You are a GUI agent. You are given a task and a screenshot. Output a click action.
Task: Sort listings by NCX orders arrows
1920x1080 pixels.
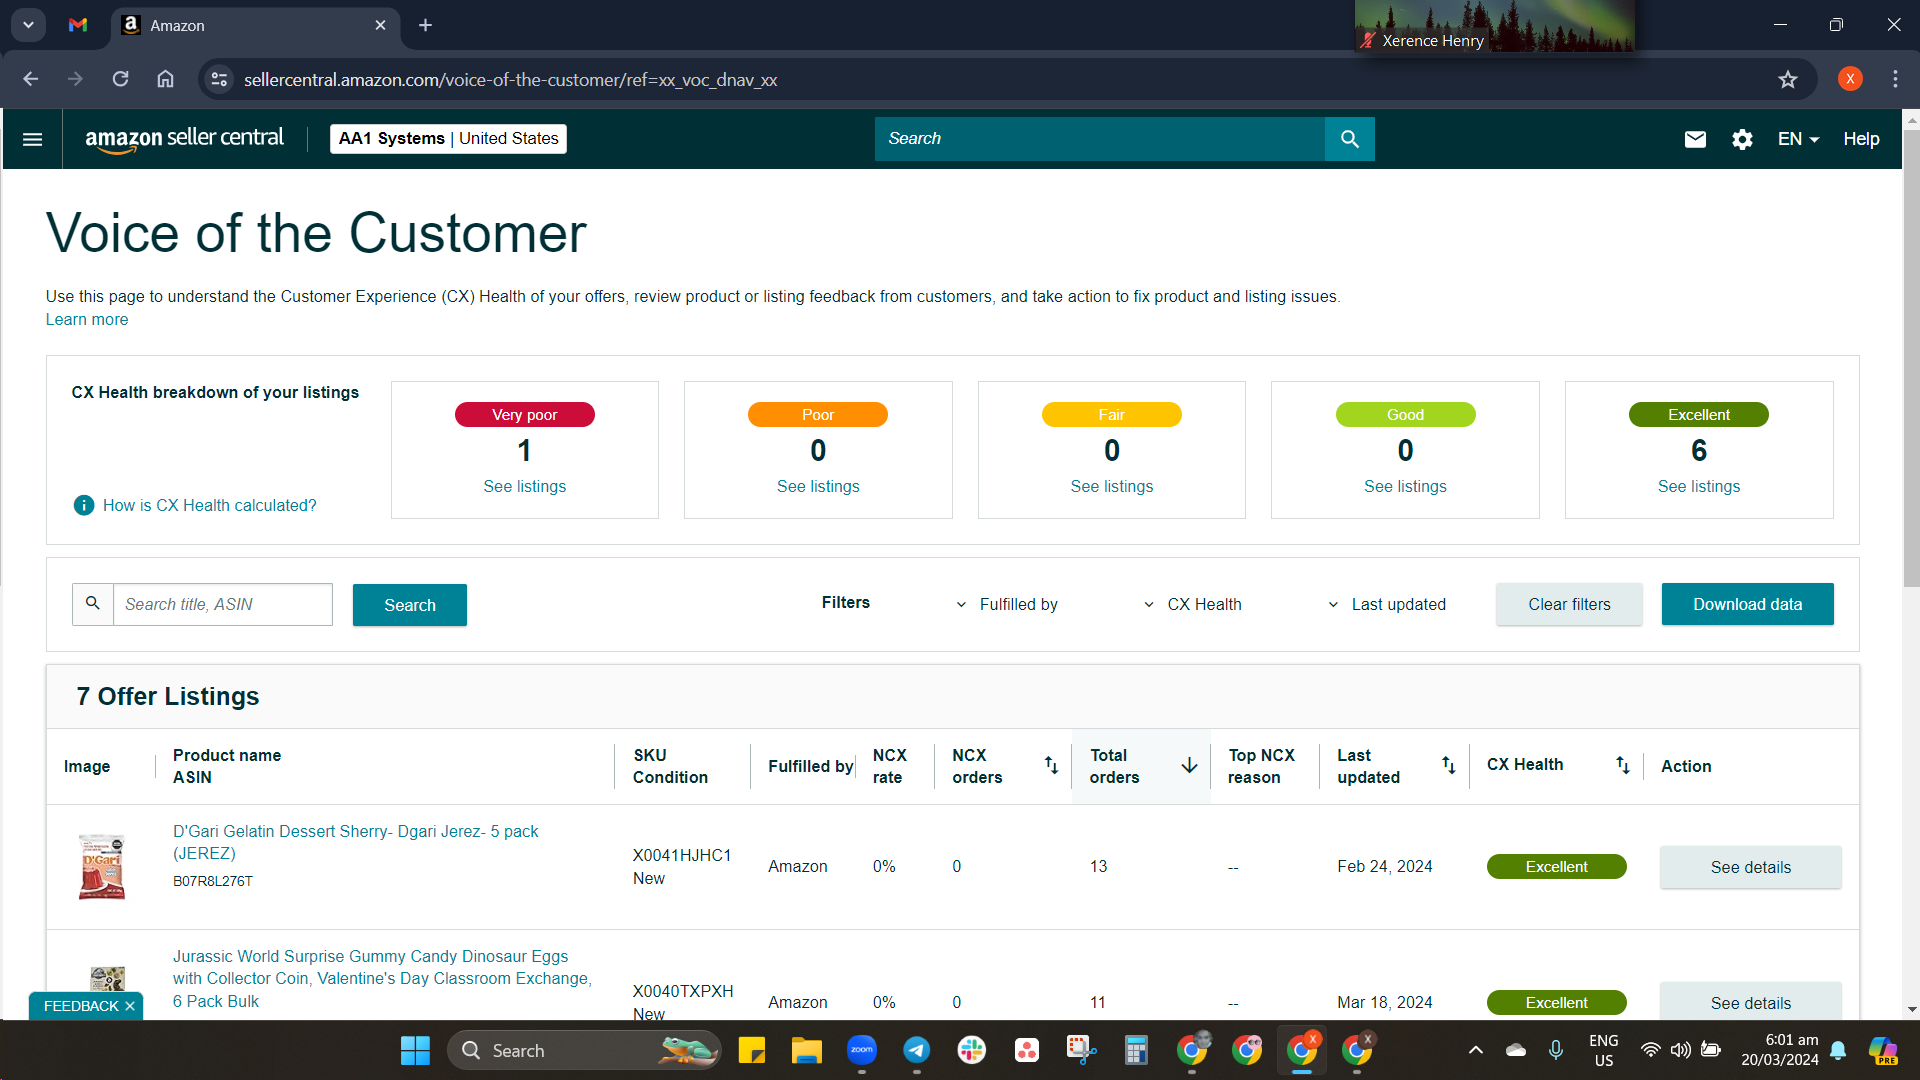coord(1051,765)
